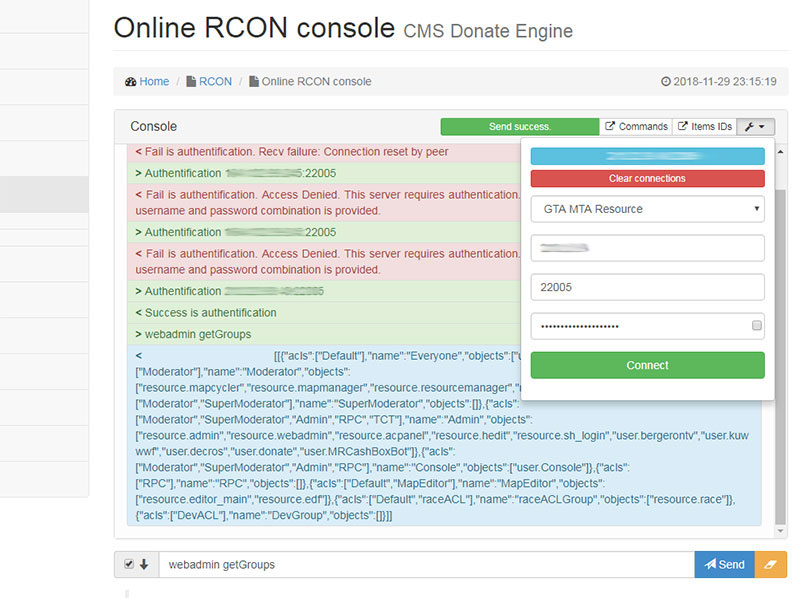The image size is (800, 598).
Task: Go to the RCON breadcrumb link
Action: (x=215, y=82)
